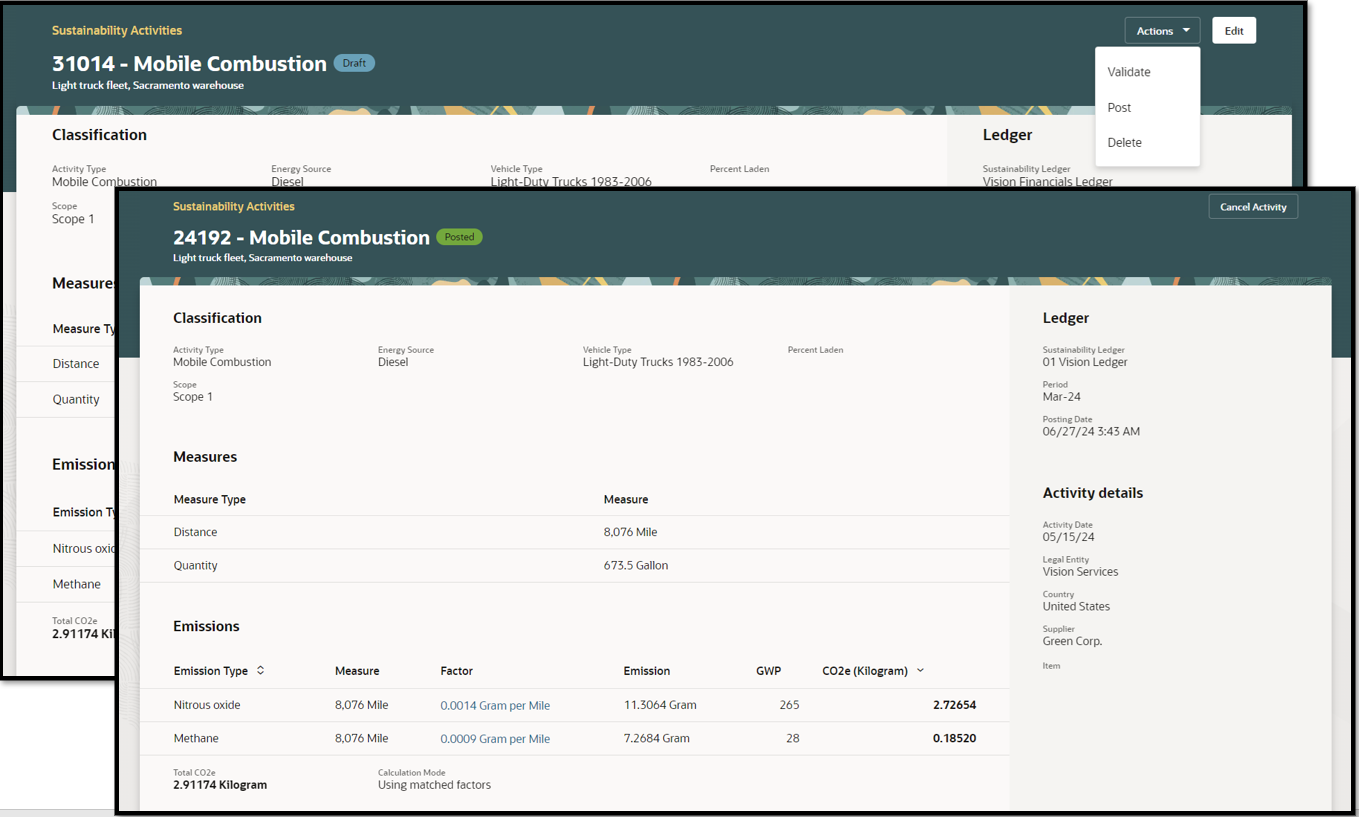Click the GWP value 28

click(793, 738)
